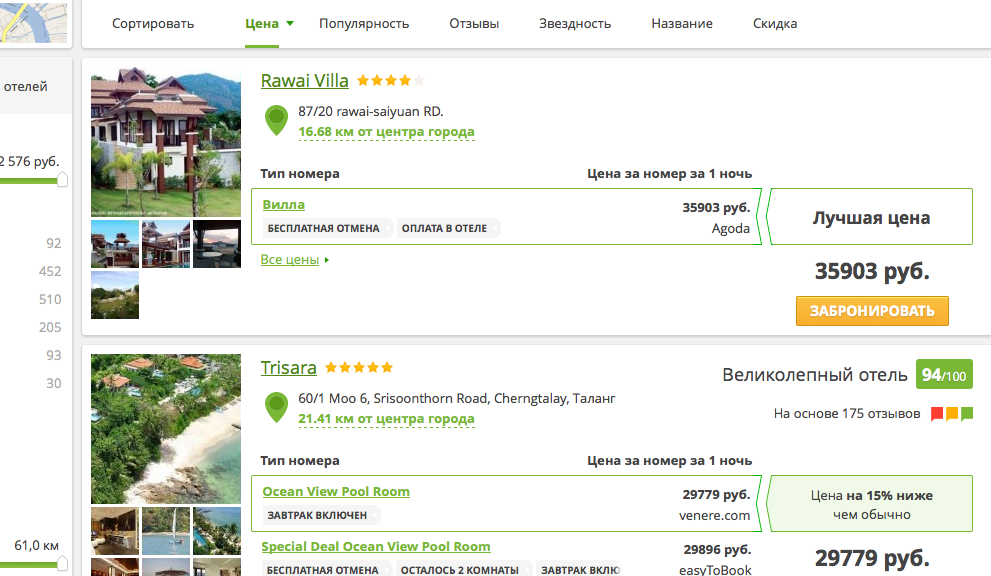Sort results by Звездность
The height and width of the screenshot is (576, 991).
[575, 23]
